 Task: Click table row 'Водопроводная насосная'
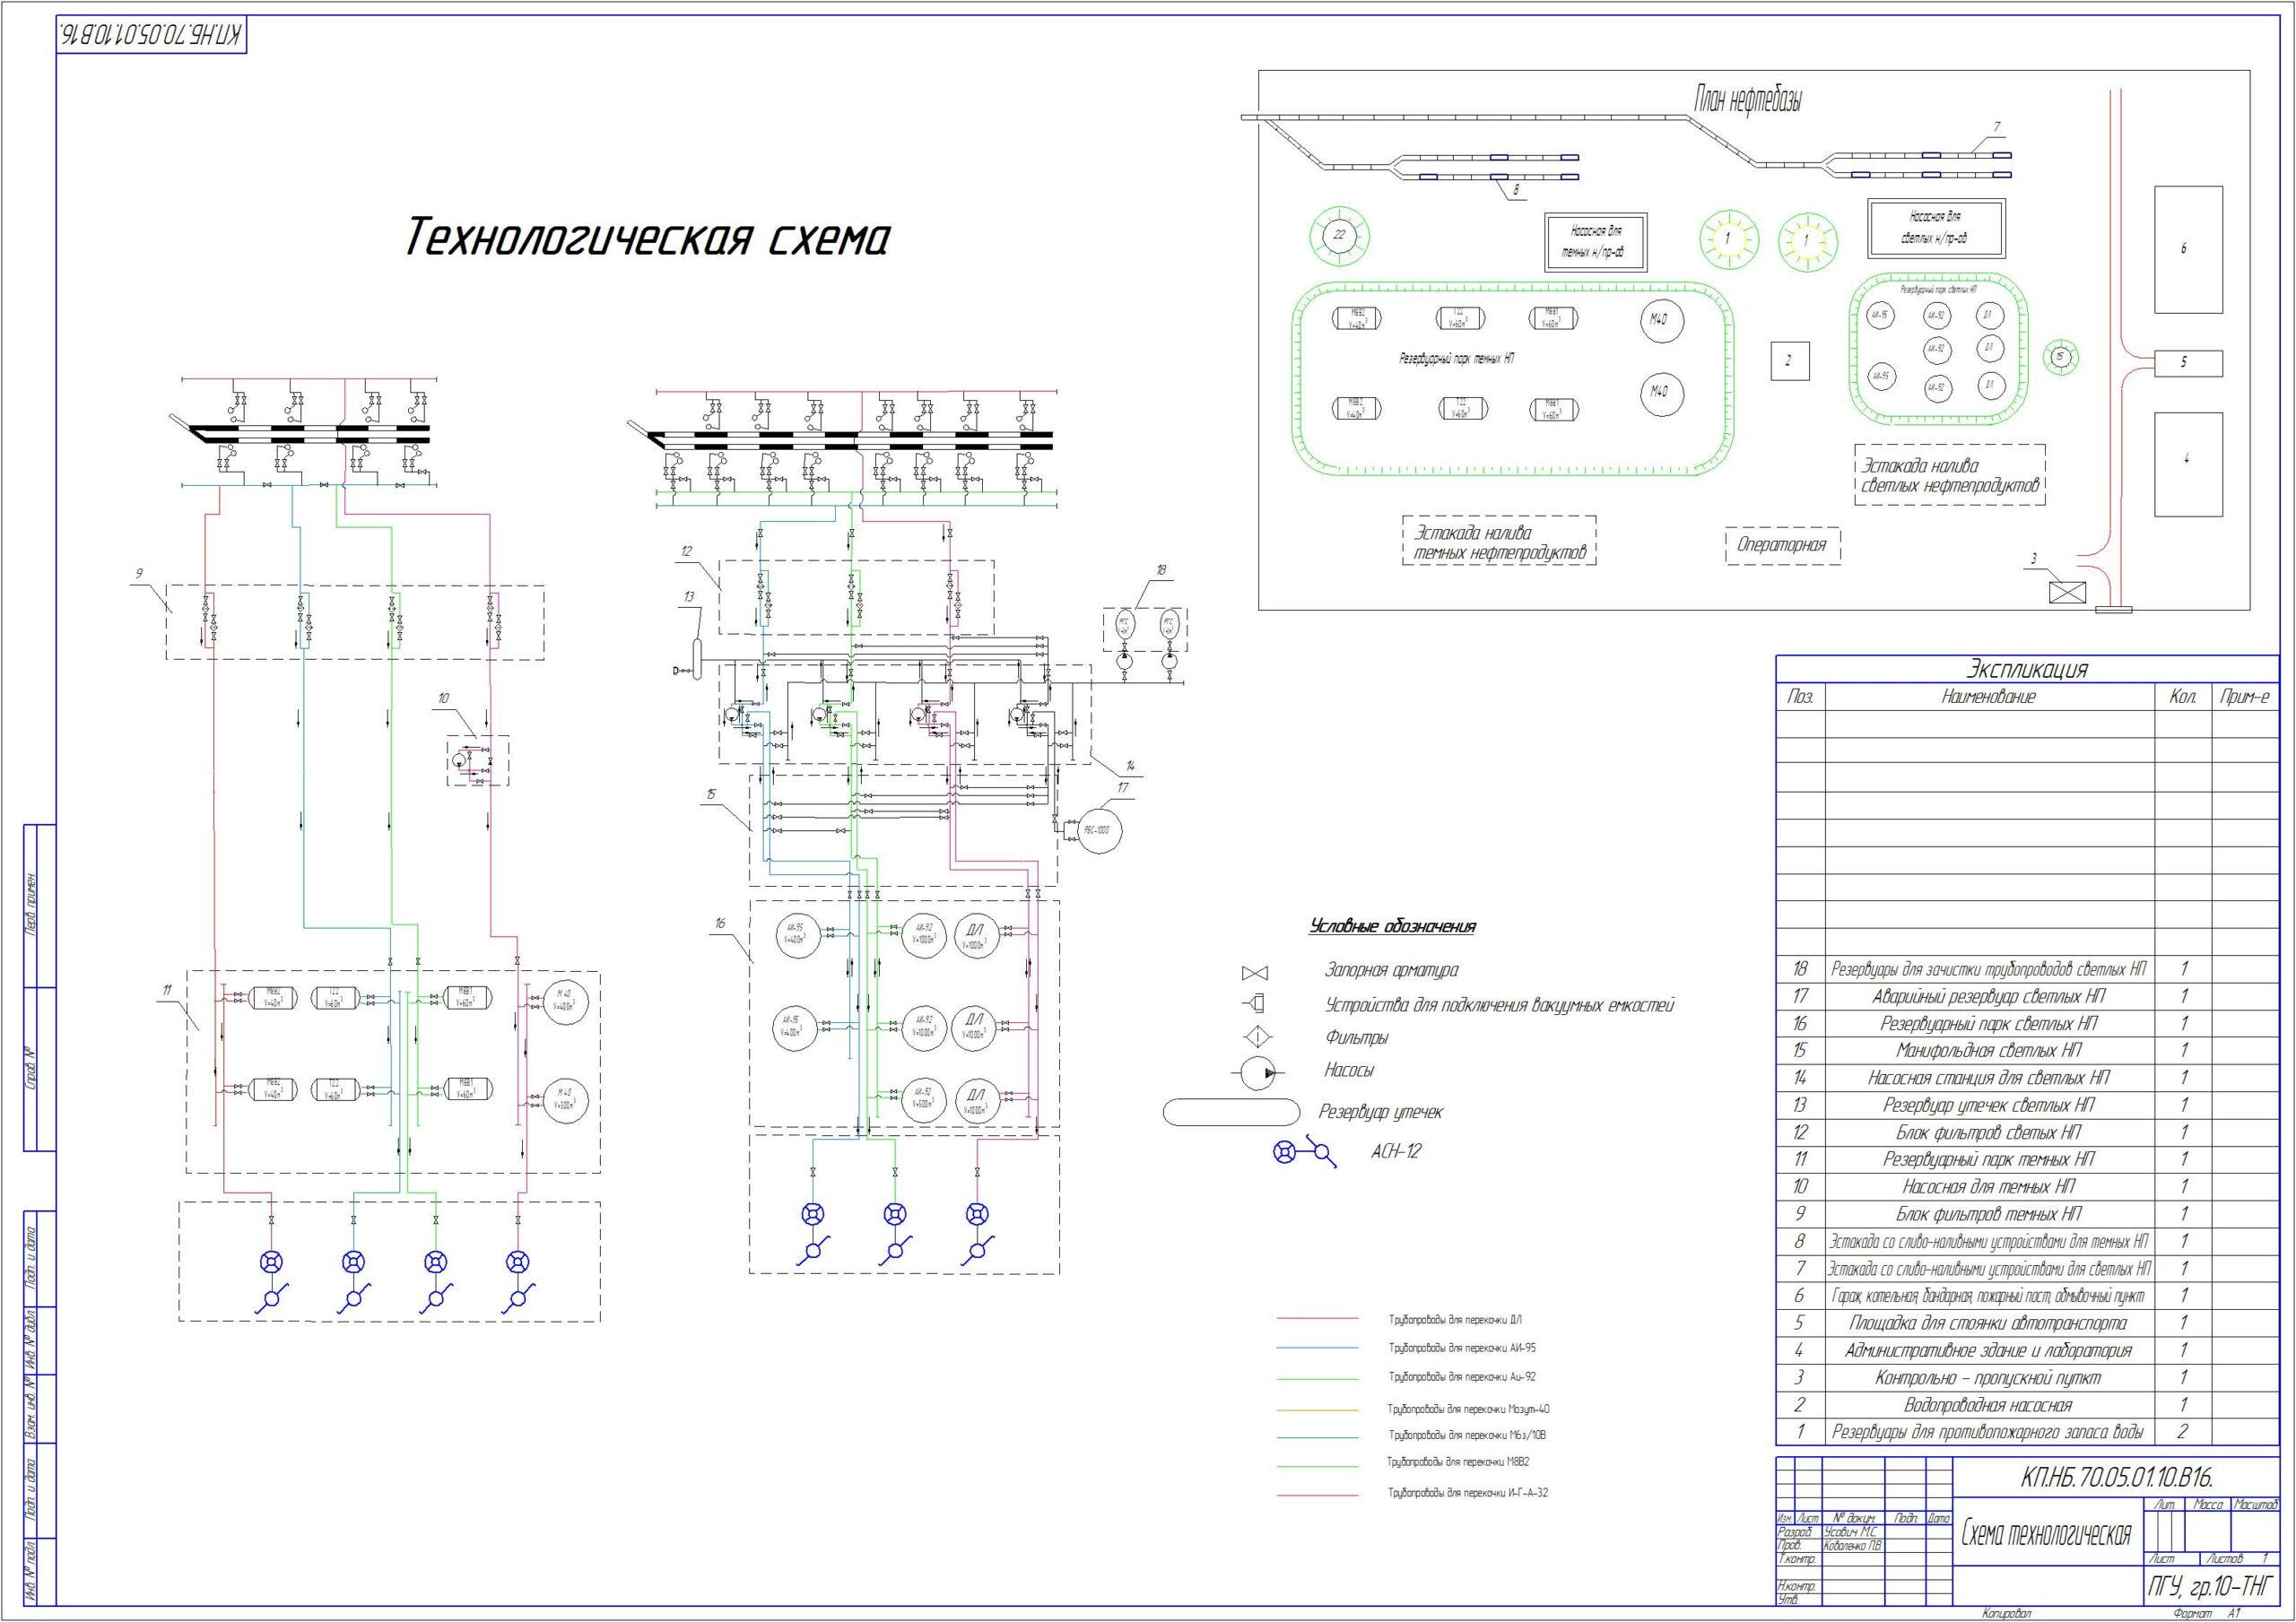2027,1405
